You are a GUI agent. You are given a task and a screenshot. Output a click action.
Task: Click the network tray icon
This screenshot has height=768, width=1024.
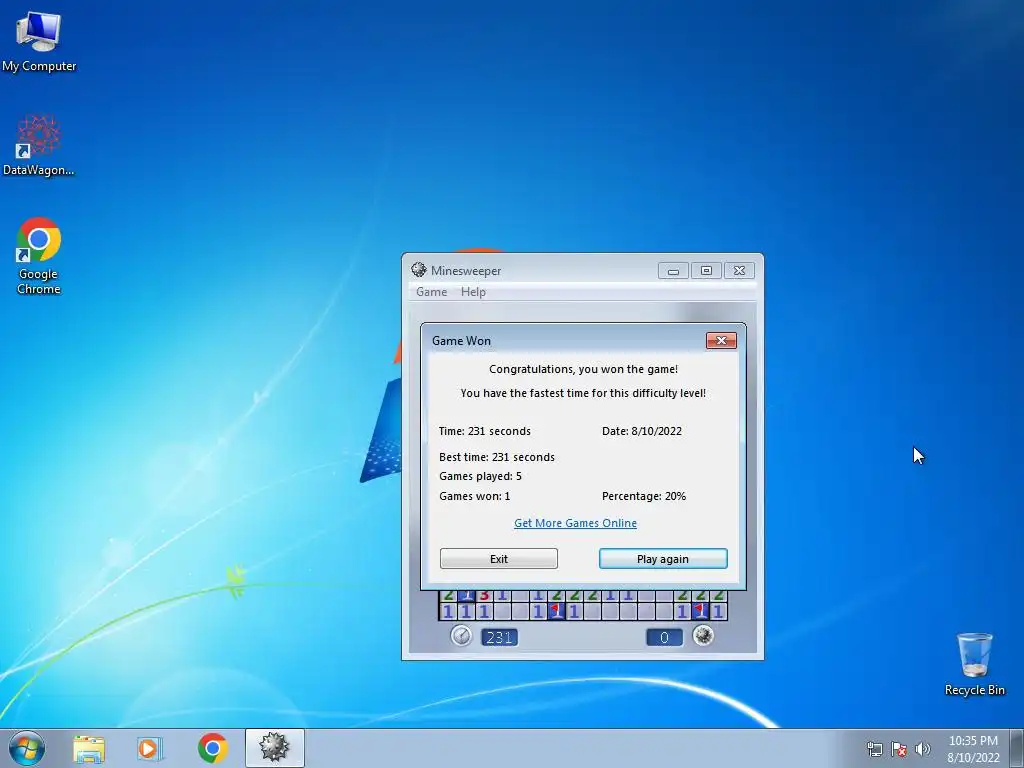pyautogui.click(x=874, y=749)
